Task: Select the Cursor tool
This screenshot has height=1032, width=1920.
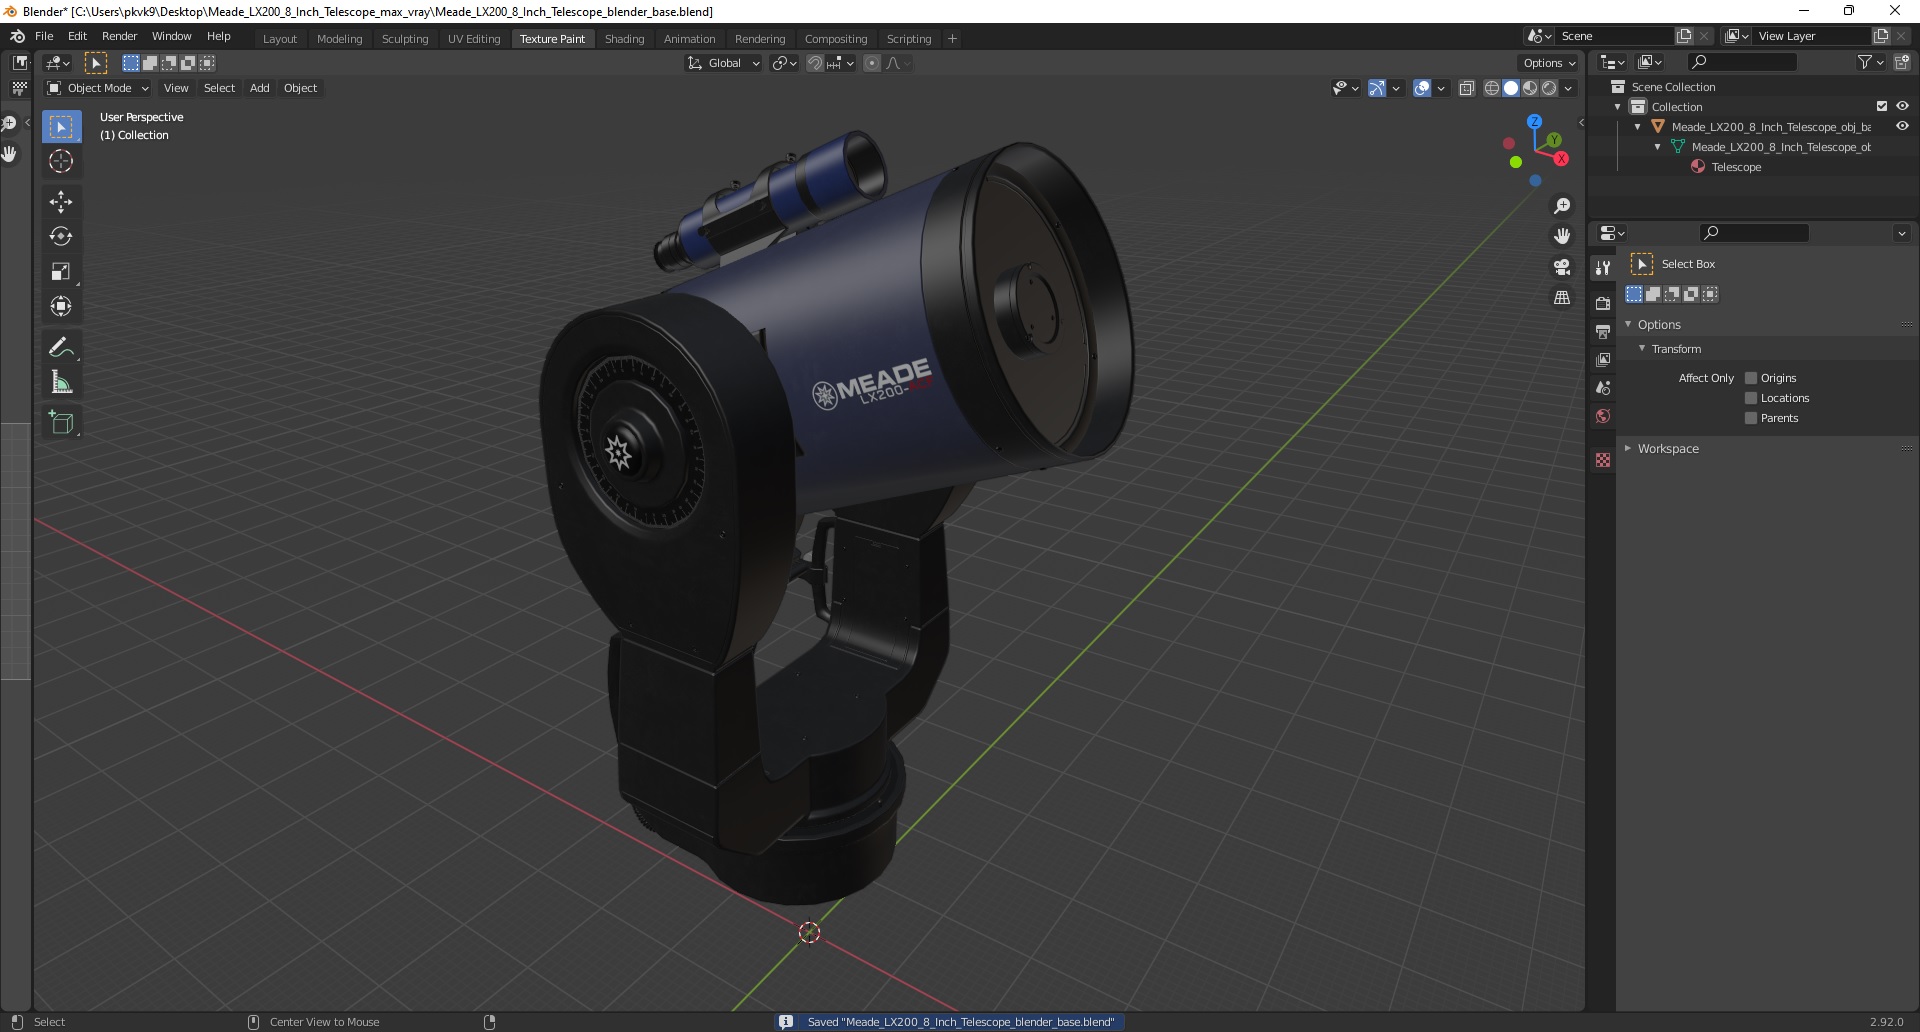Action: pyautogui.click(x=61, y=161)
